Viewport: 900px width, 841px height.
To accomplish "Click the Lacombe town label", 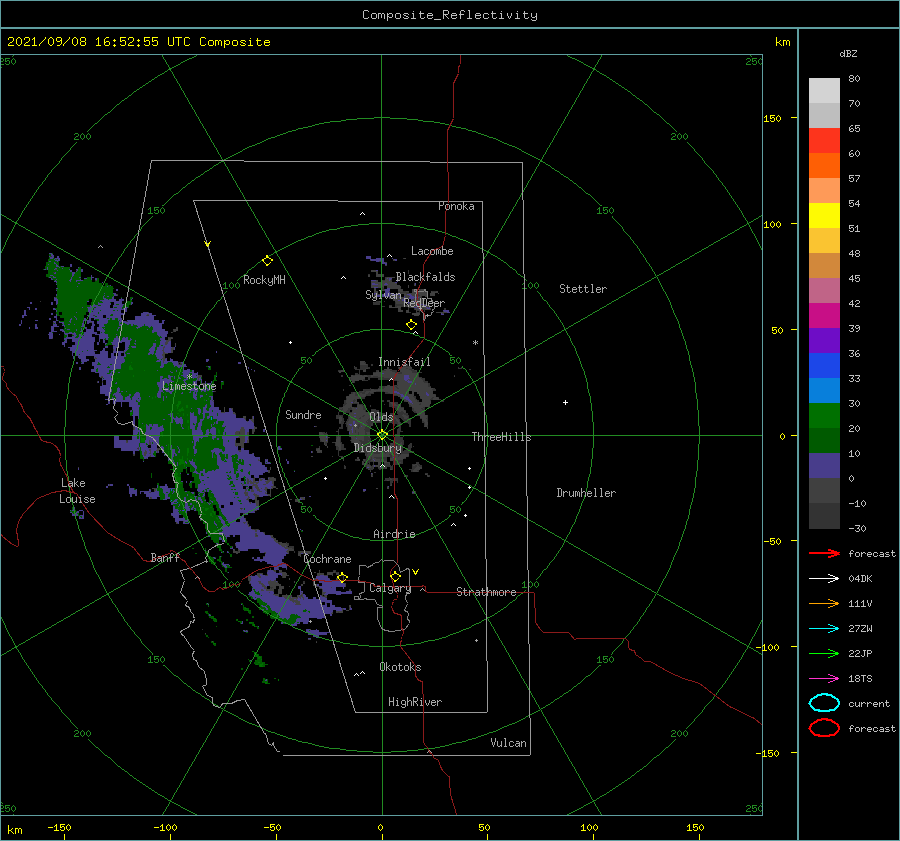I will click(432, 251).
